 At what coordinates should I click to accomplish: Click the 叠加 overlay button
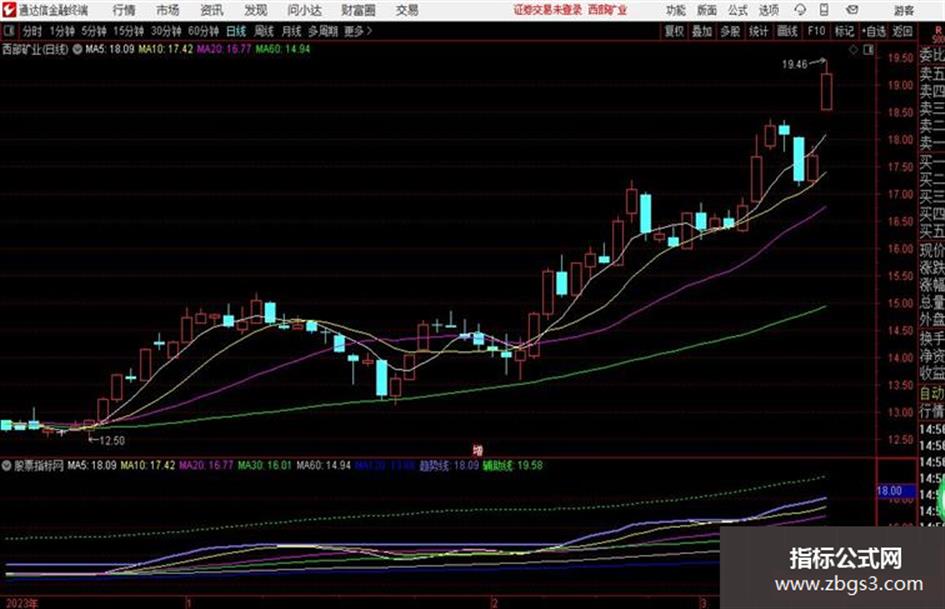(702, 31)
